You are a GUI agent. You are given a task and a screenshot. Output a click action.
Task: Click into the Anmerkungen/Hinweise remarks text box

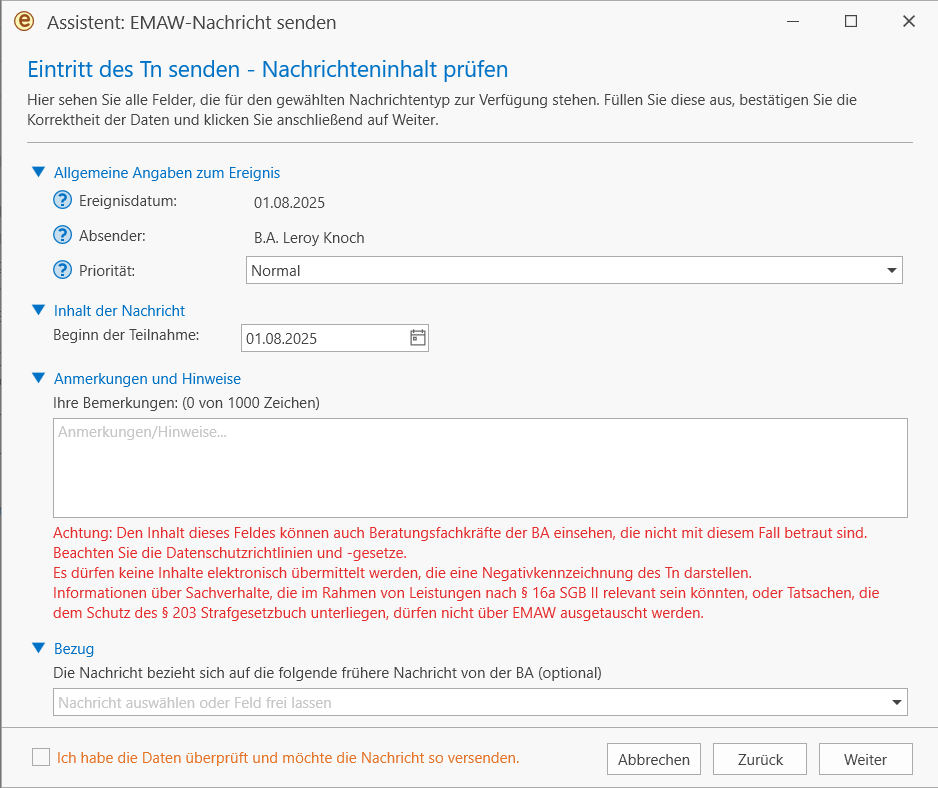[x=480, y=468]
